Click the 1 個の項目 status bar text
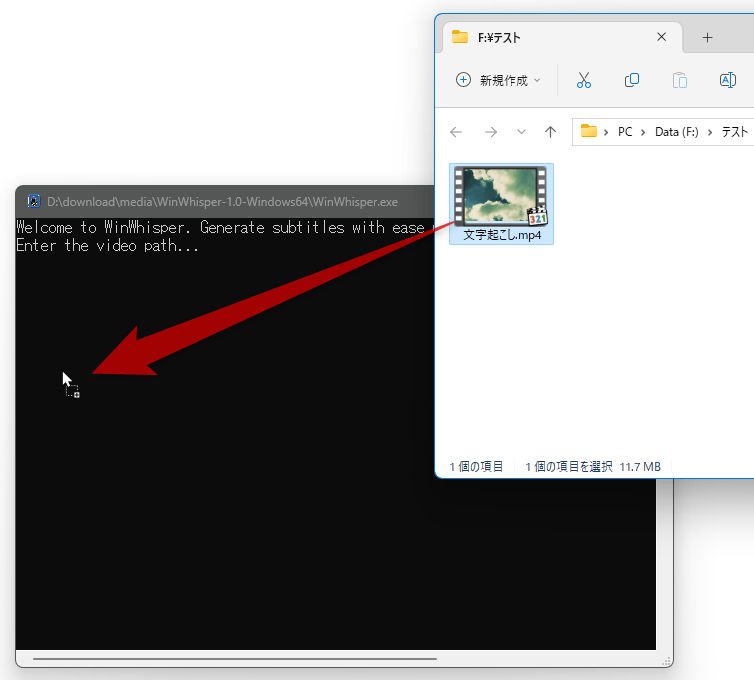 pyautogui.click(x=476, y=466)
